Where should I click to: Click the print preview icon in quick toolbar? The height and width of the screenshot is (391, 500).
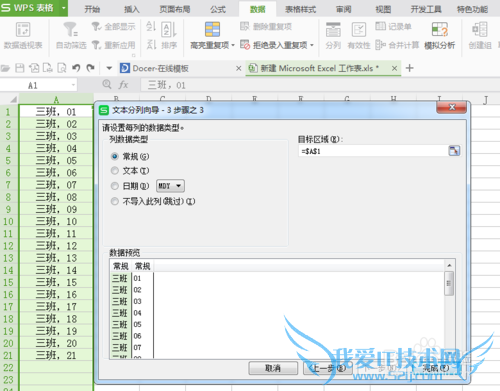tap(62, 68)
